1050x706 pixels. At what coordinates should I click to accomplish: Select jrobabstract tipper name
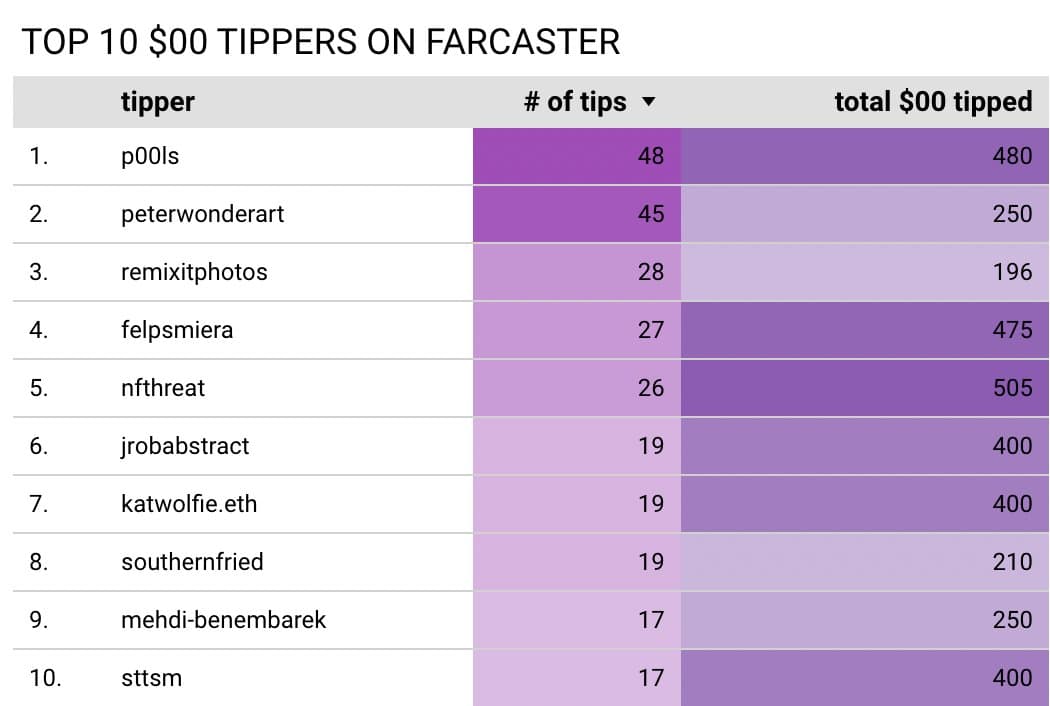tap(185, 446)
